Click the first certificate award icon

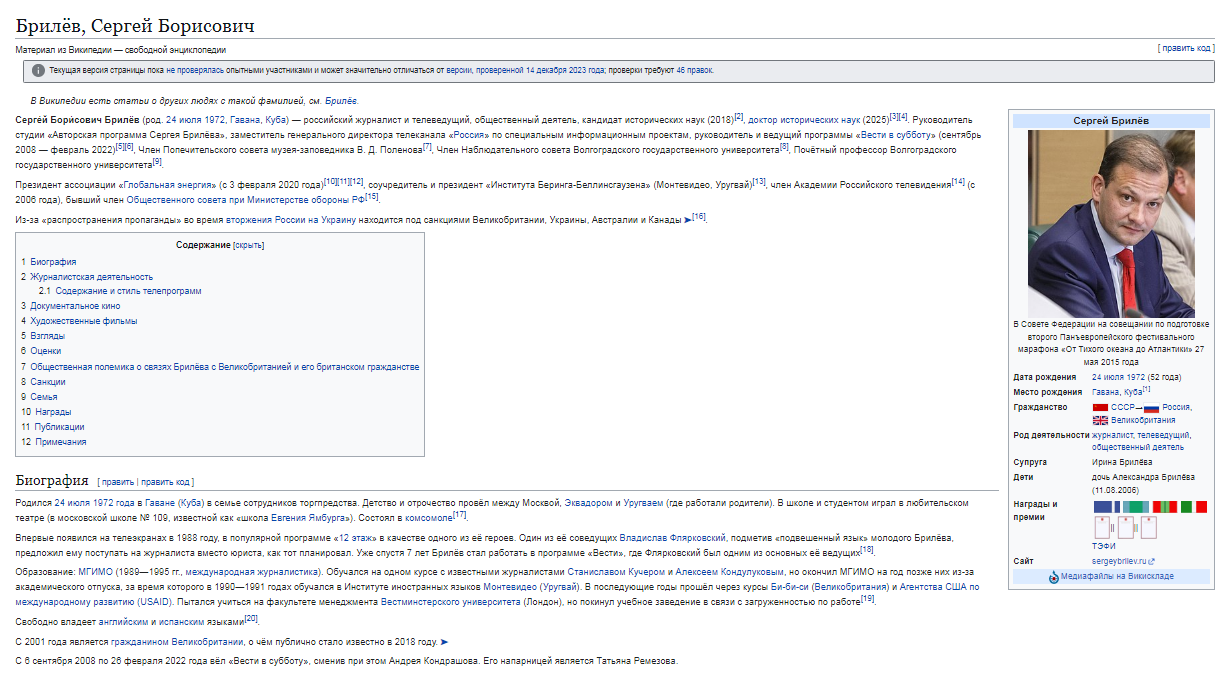(1101, 528)
